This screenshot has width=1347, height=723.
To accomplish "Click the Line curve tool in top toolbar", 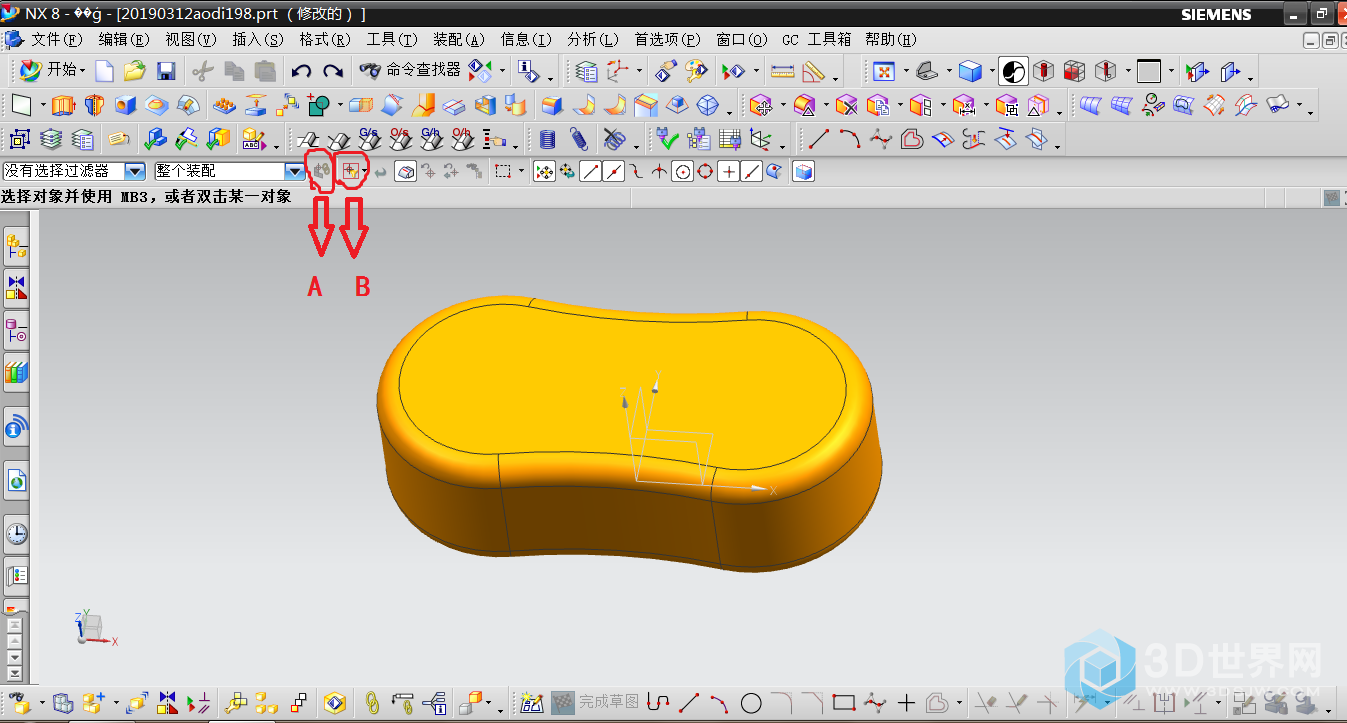I will (x=819, y=139).
